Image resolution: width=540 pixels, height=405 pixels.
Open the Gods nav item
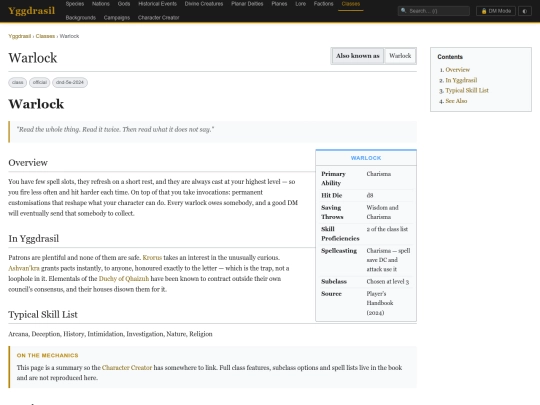tap(124, 4)
